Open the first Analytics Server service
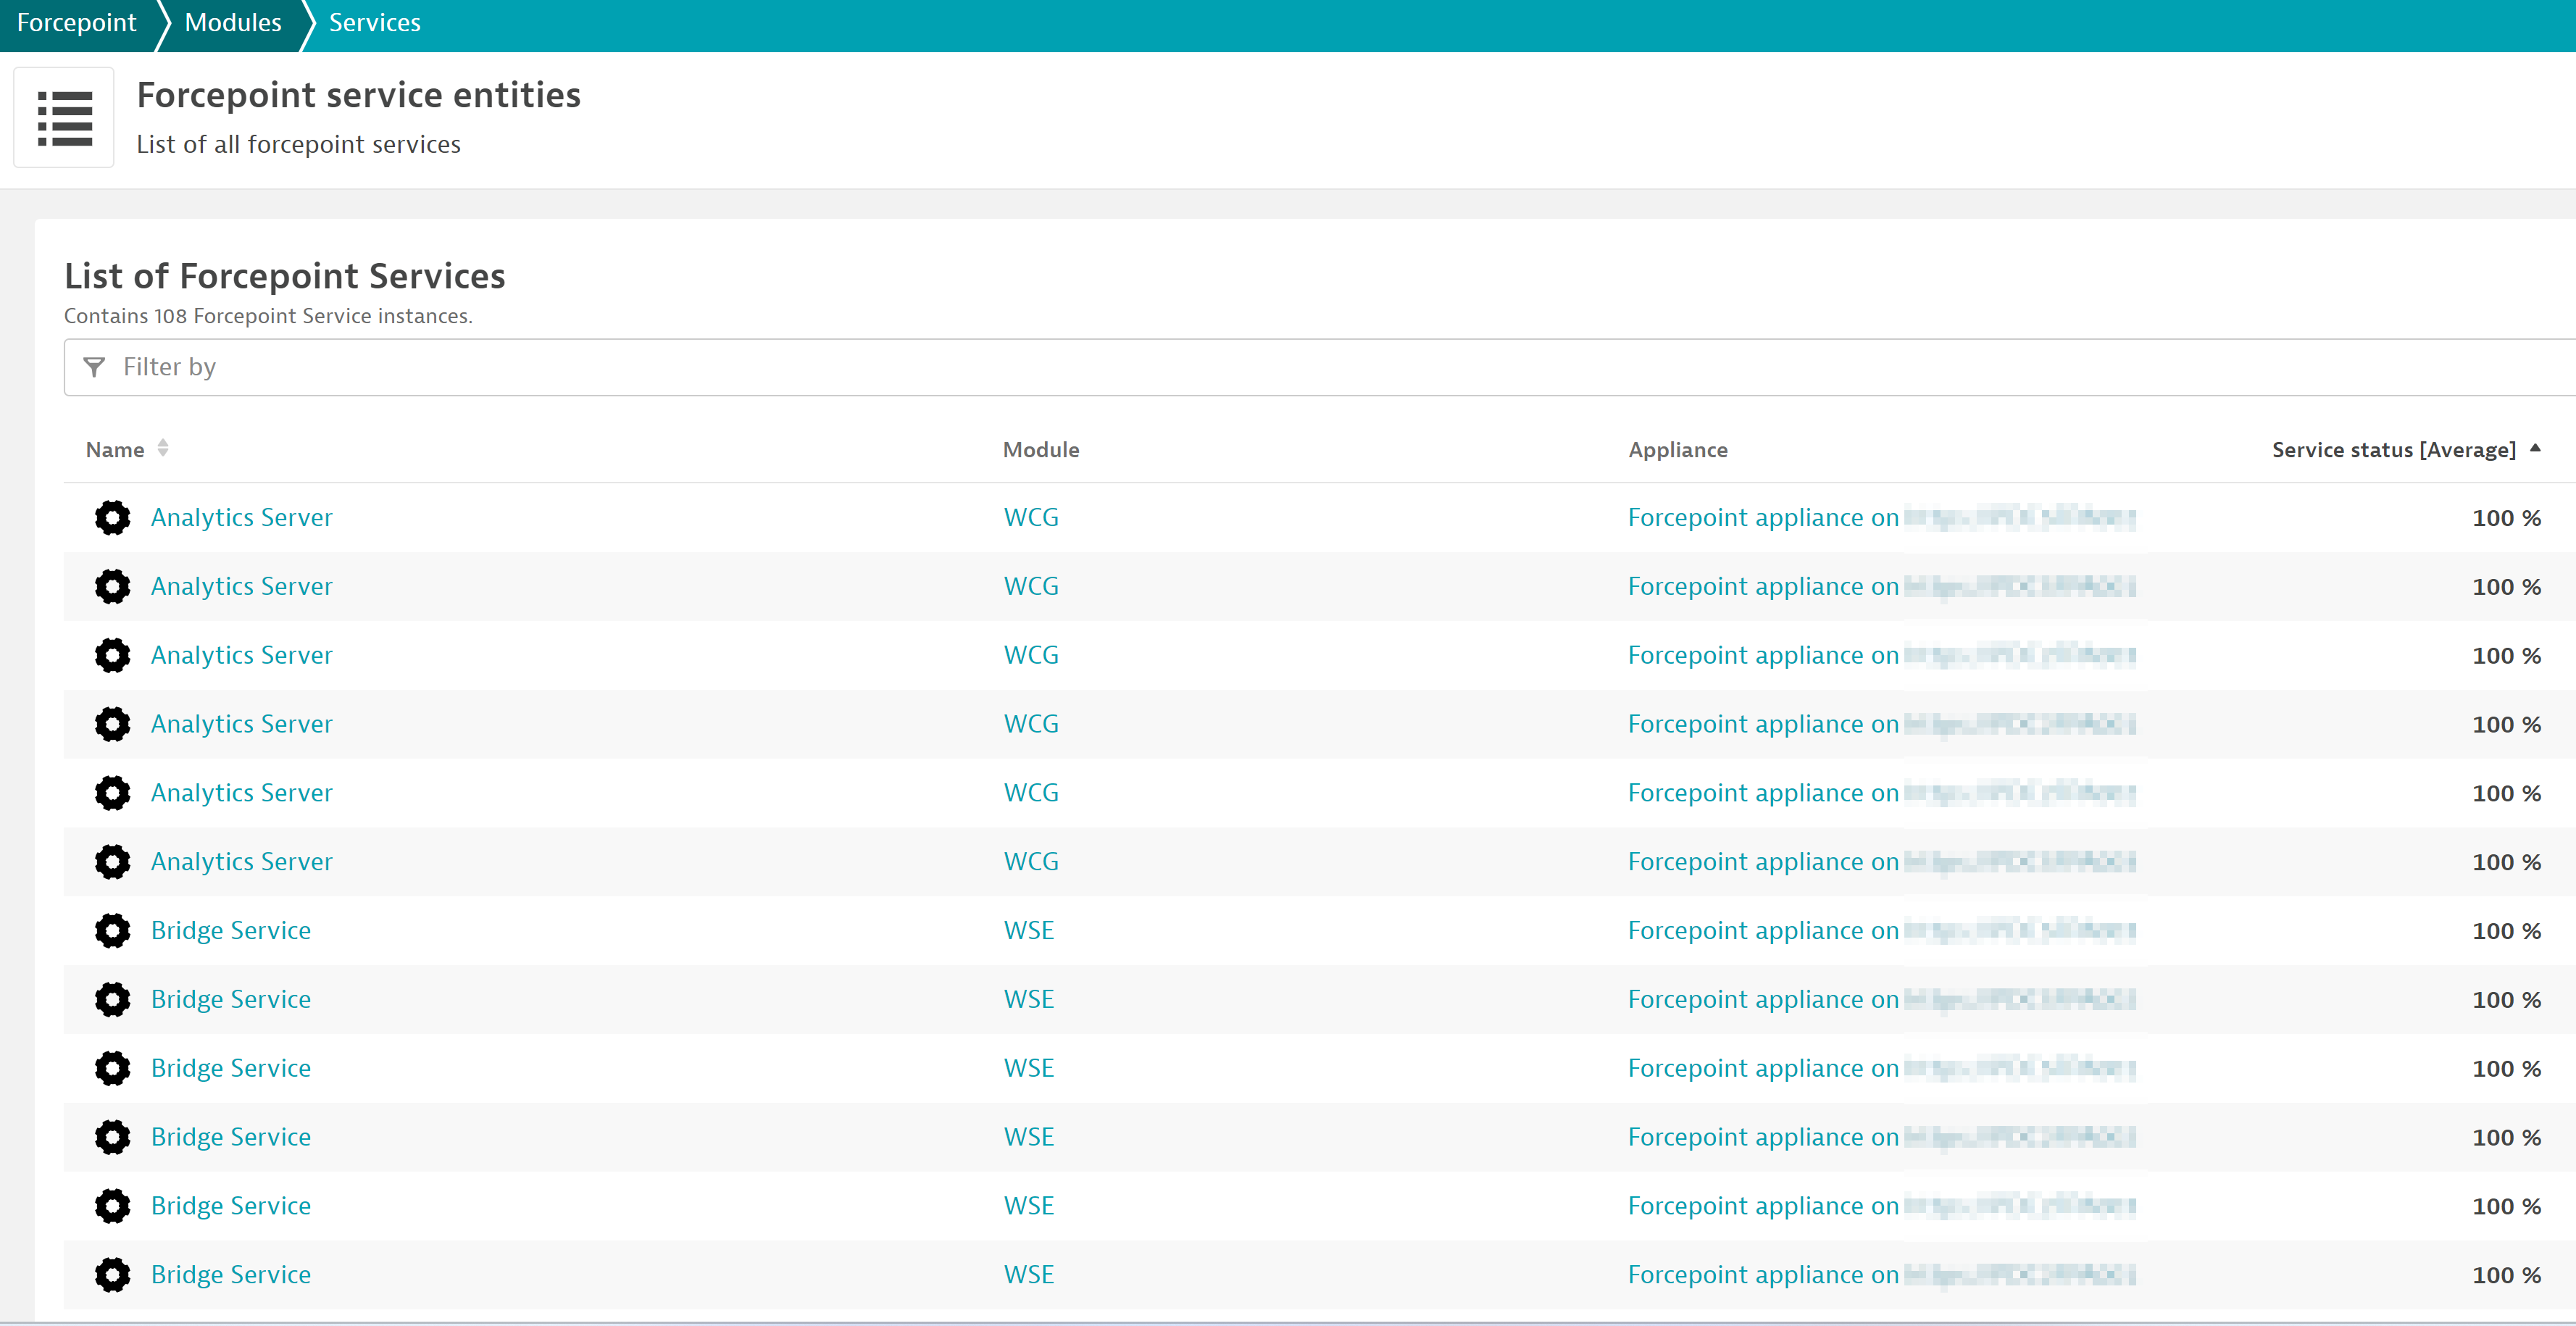 click(241, 517)
